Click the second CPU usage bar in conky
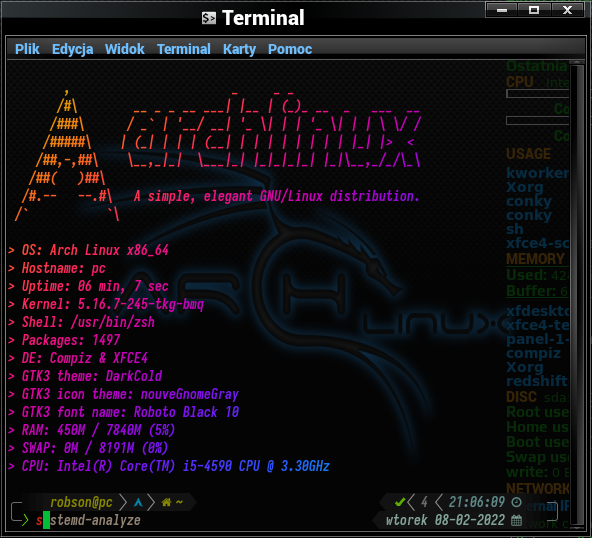 [x=538, y=120]
